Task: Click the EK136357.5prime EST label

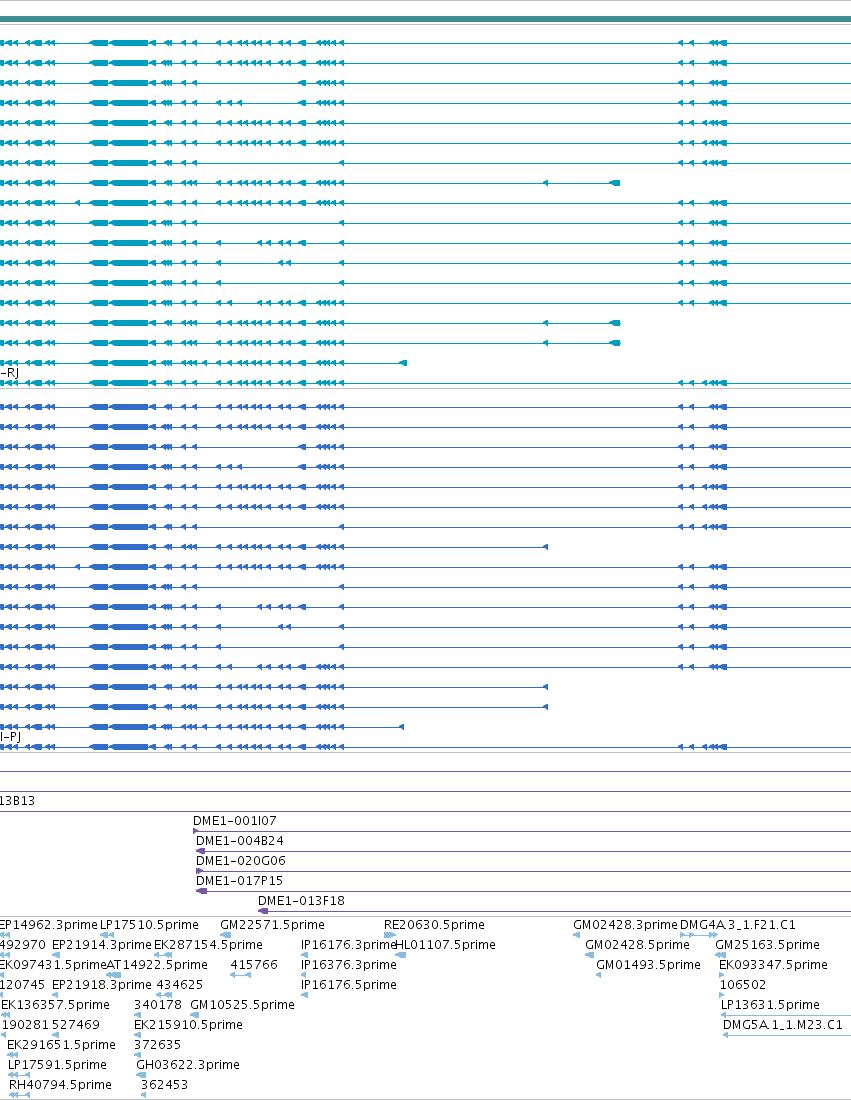Action: pos(55,1005)
